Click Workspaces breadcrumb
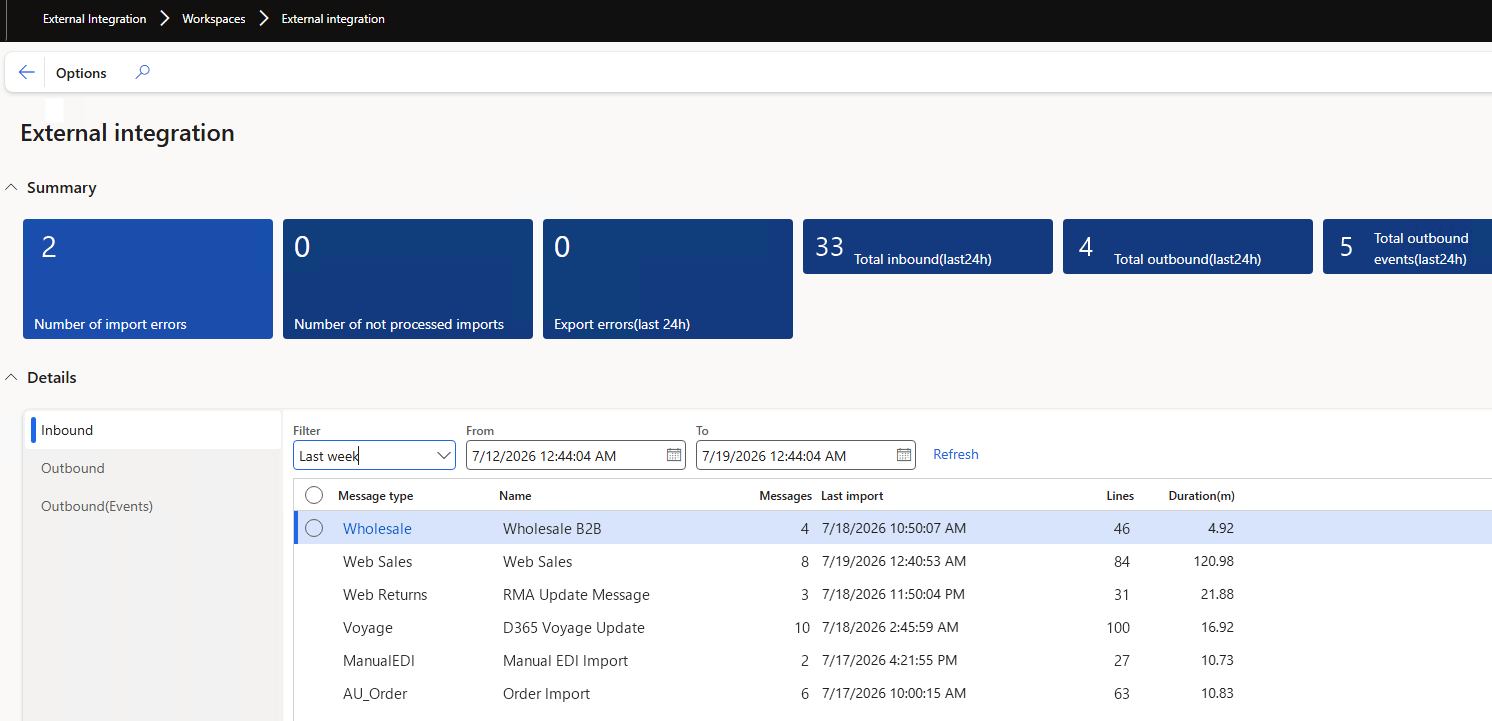The width and height of the screenshot is (1492, 721). [214, 19]
